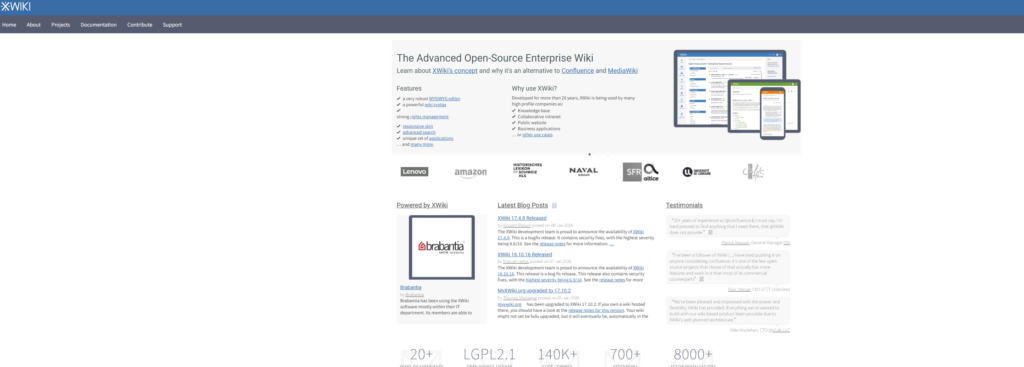Open the Confluence comparison link
Viewport: 1024px width, 367px height.
pyautogui.click(x=577, y=71)
